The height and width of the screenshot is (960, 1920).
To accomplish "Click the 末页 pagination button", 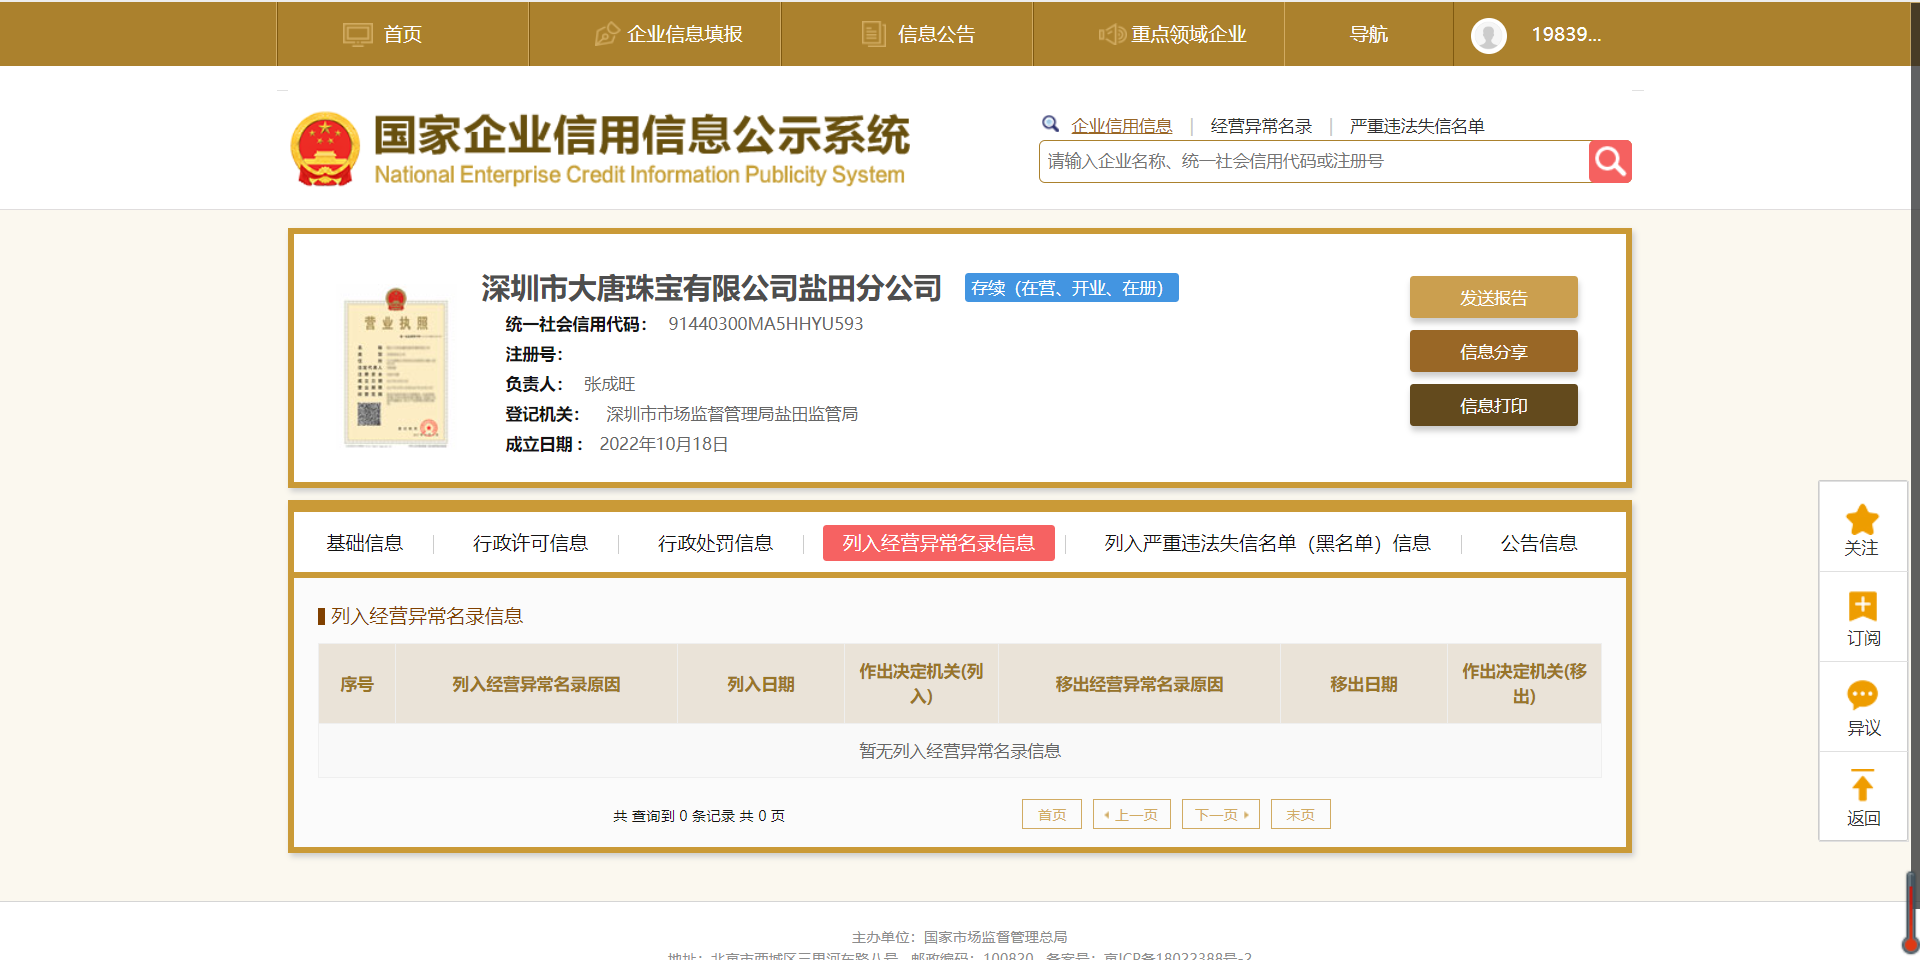I will [x=1301, y=814].
